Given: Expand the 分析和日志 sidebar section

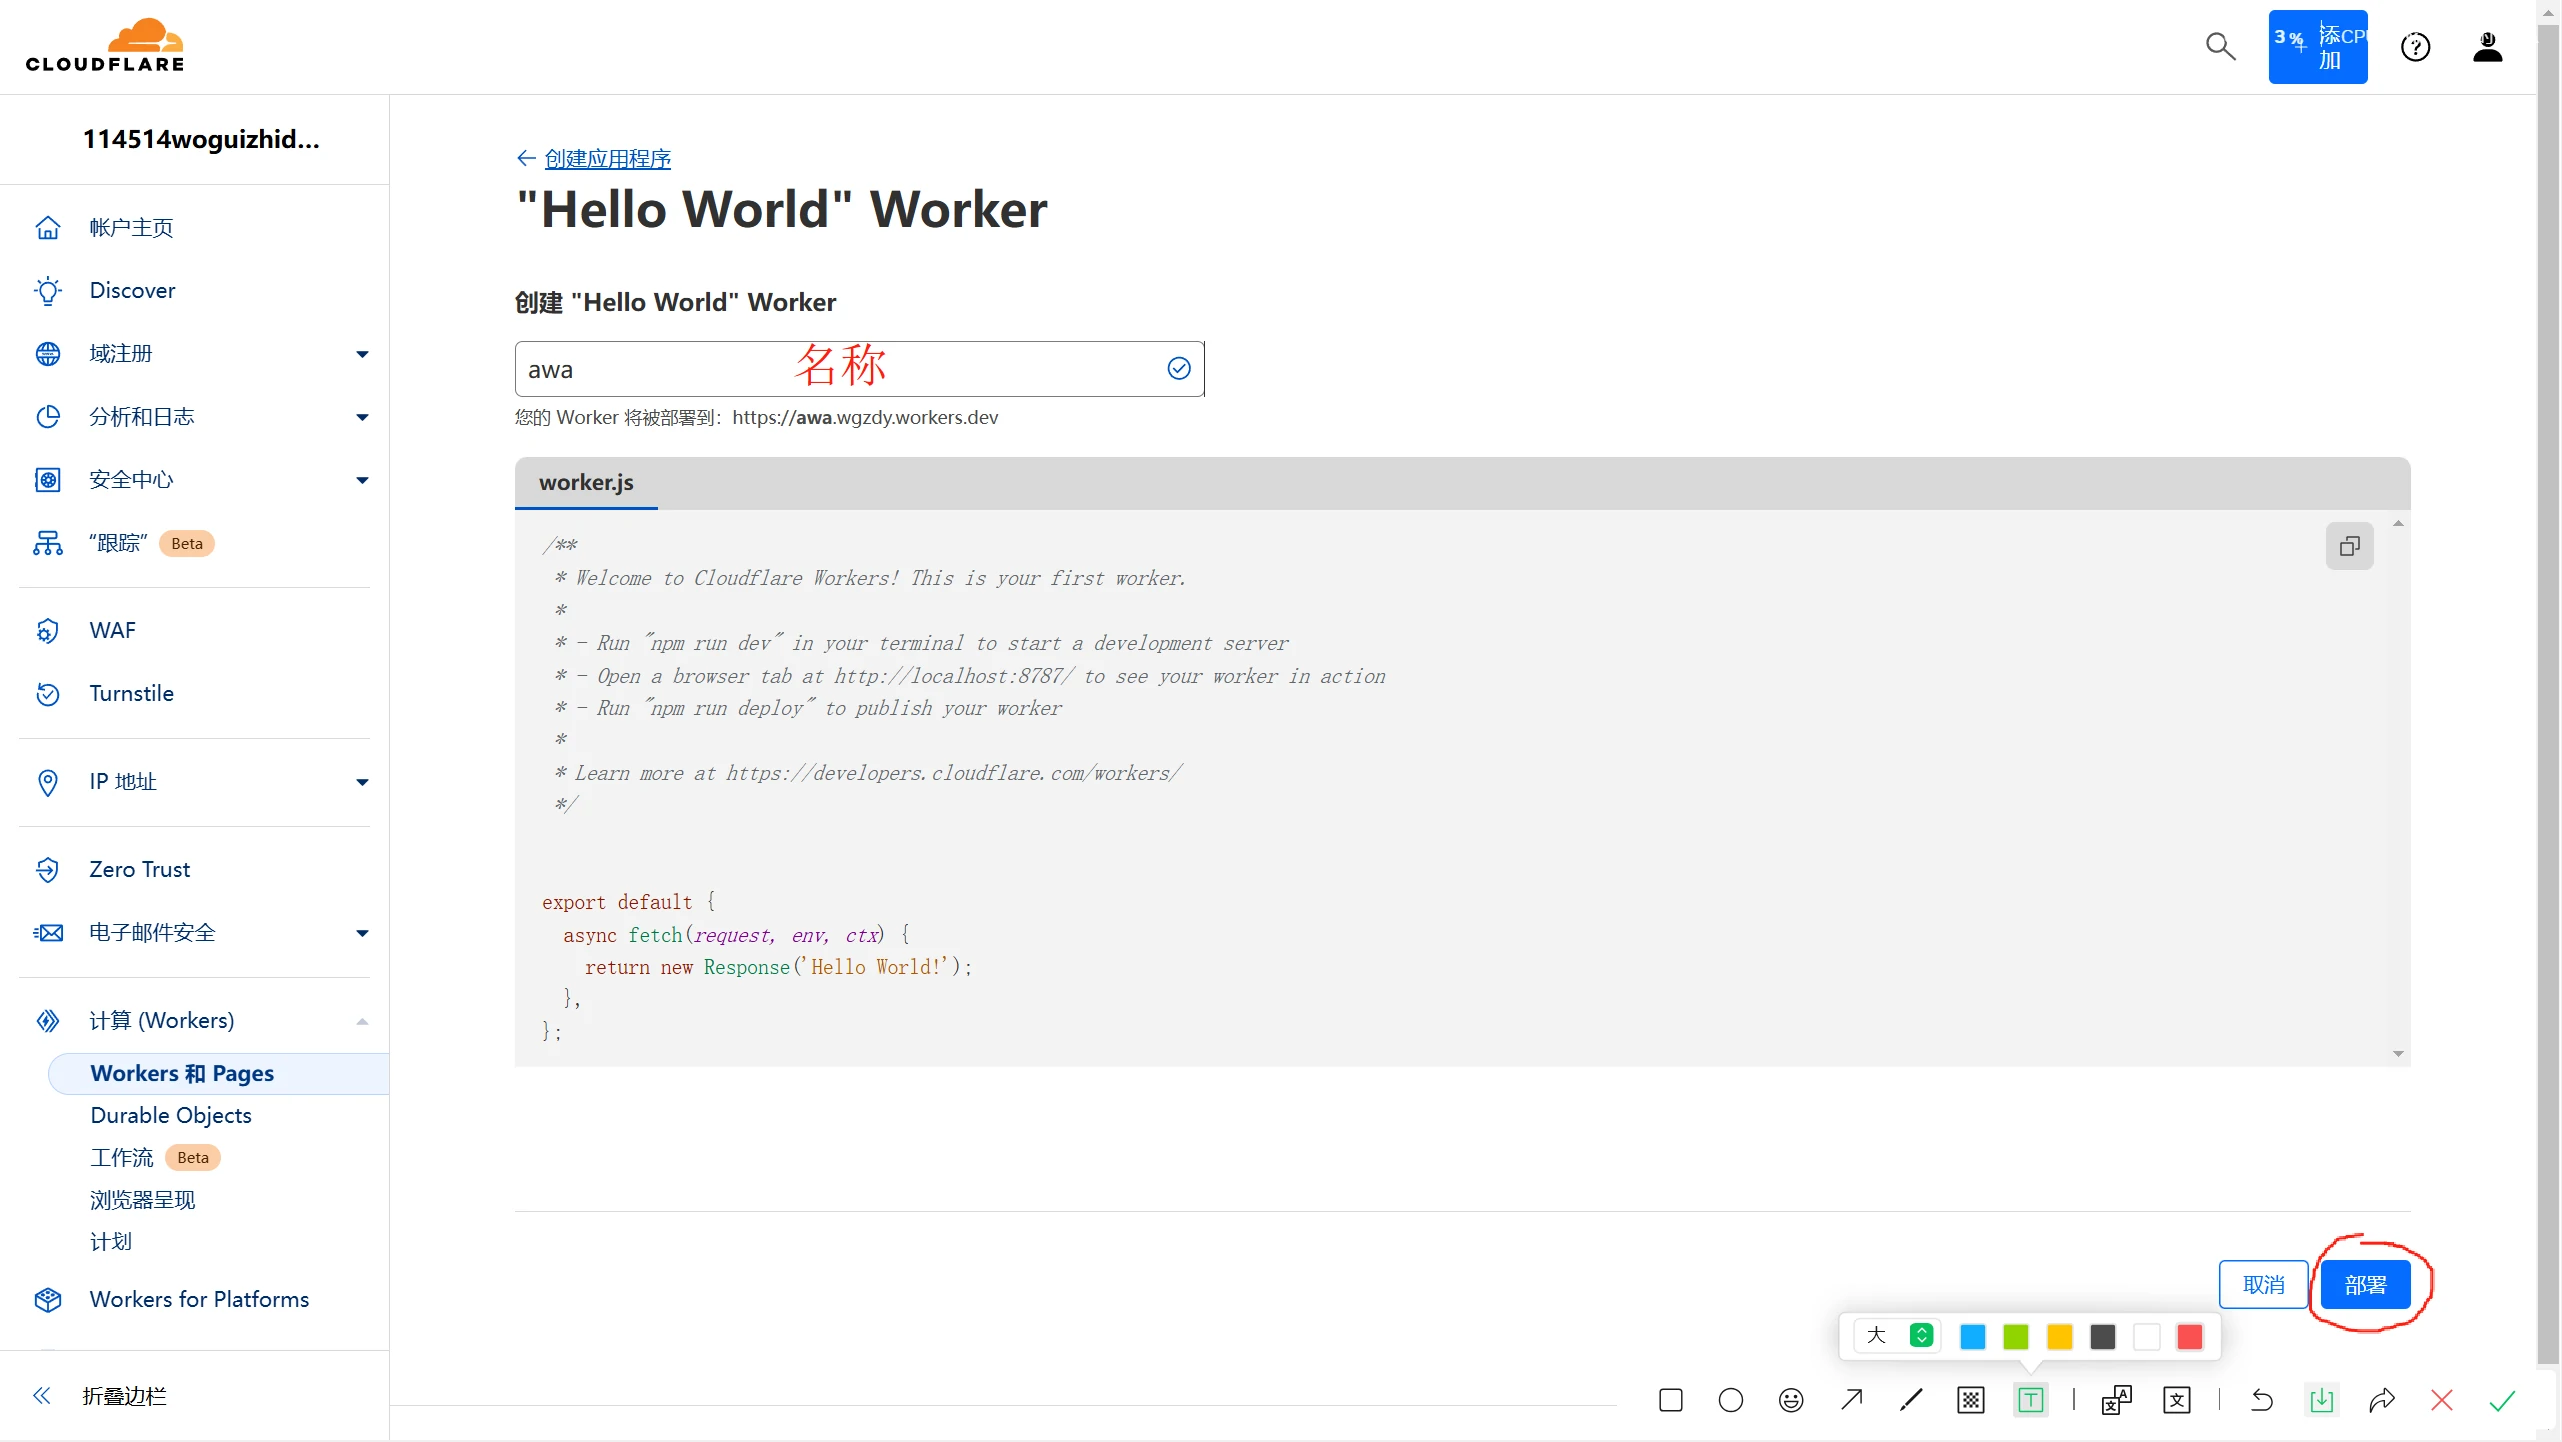Looking at the screenshot, I should 362,417.
